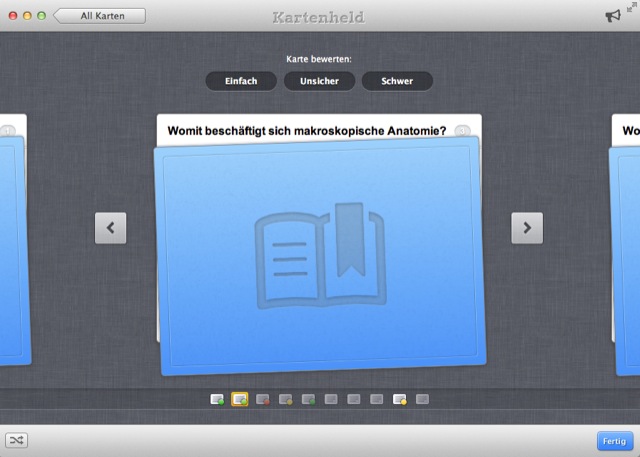640x457 pixels.
Task: Click the megaphone feedback icon
Action: [612, 17]
